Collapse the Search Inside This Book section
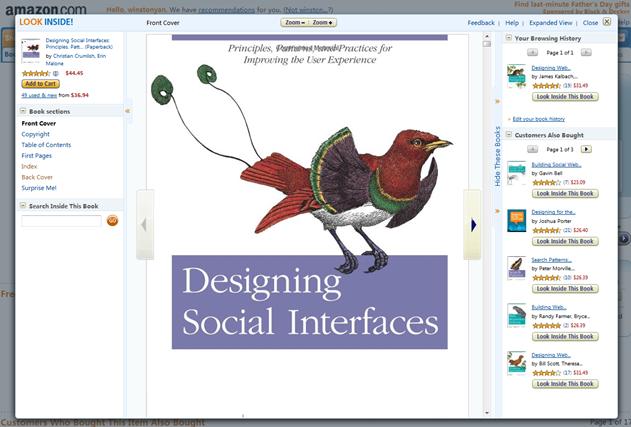Screen dimensions: 631x427 tap(22, 205)
